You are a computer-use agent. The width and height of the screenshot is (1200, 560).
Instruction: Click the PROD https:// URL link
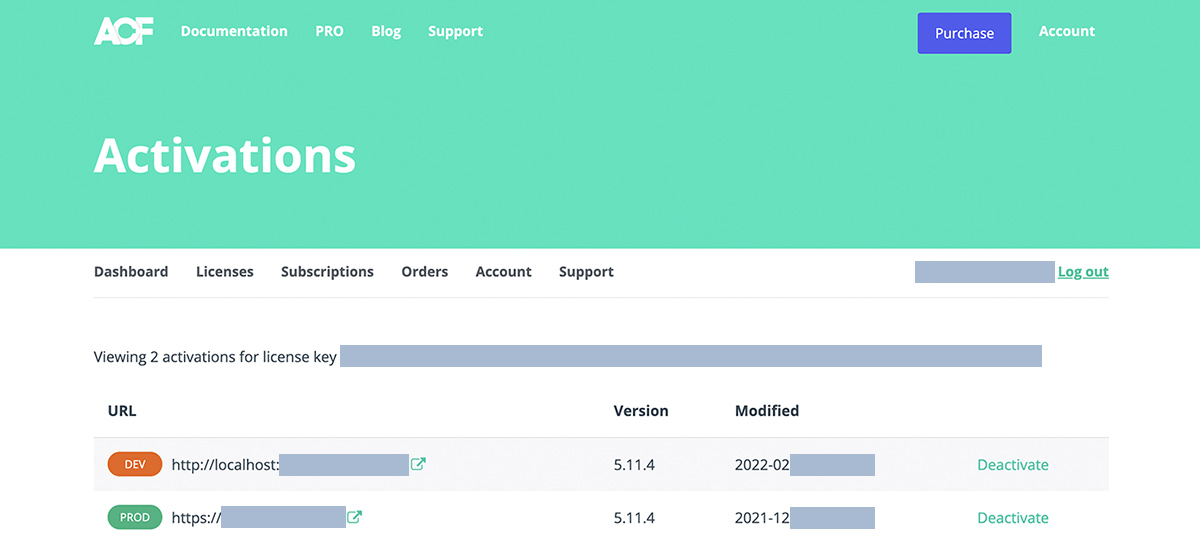click(x=259, y=517)
